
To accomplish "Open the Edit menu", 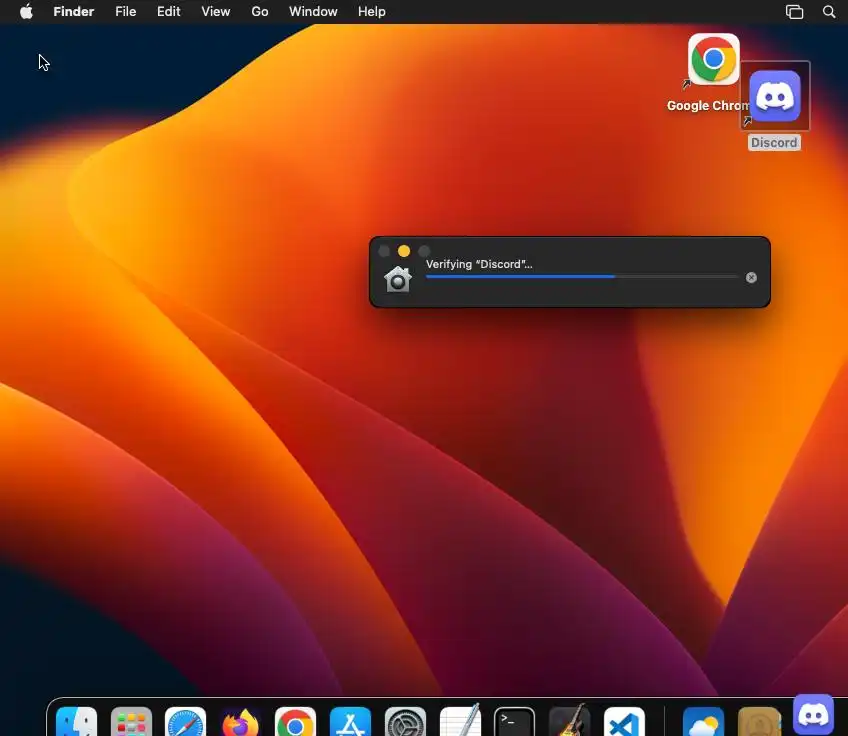I will click(168, 11).
